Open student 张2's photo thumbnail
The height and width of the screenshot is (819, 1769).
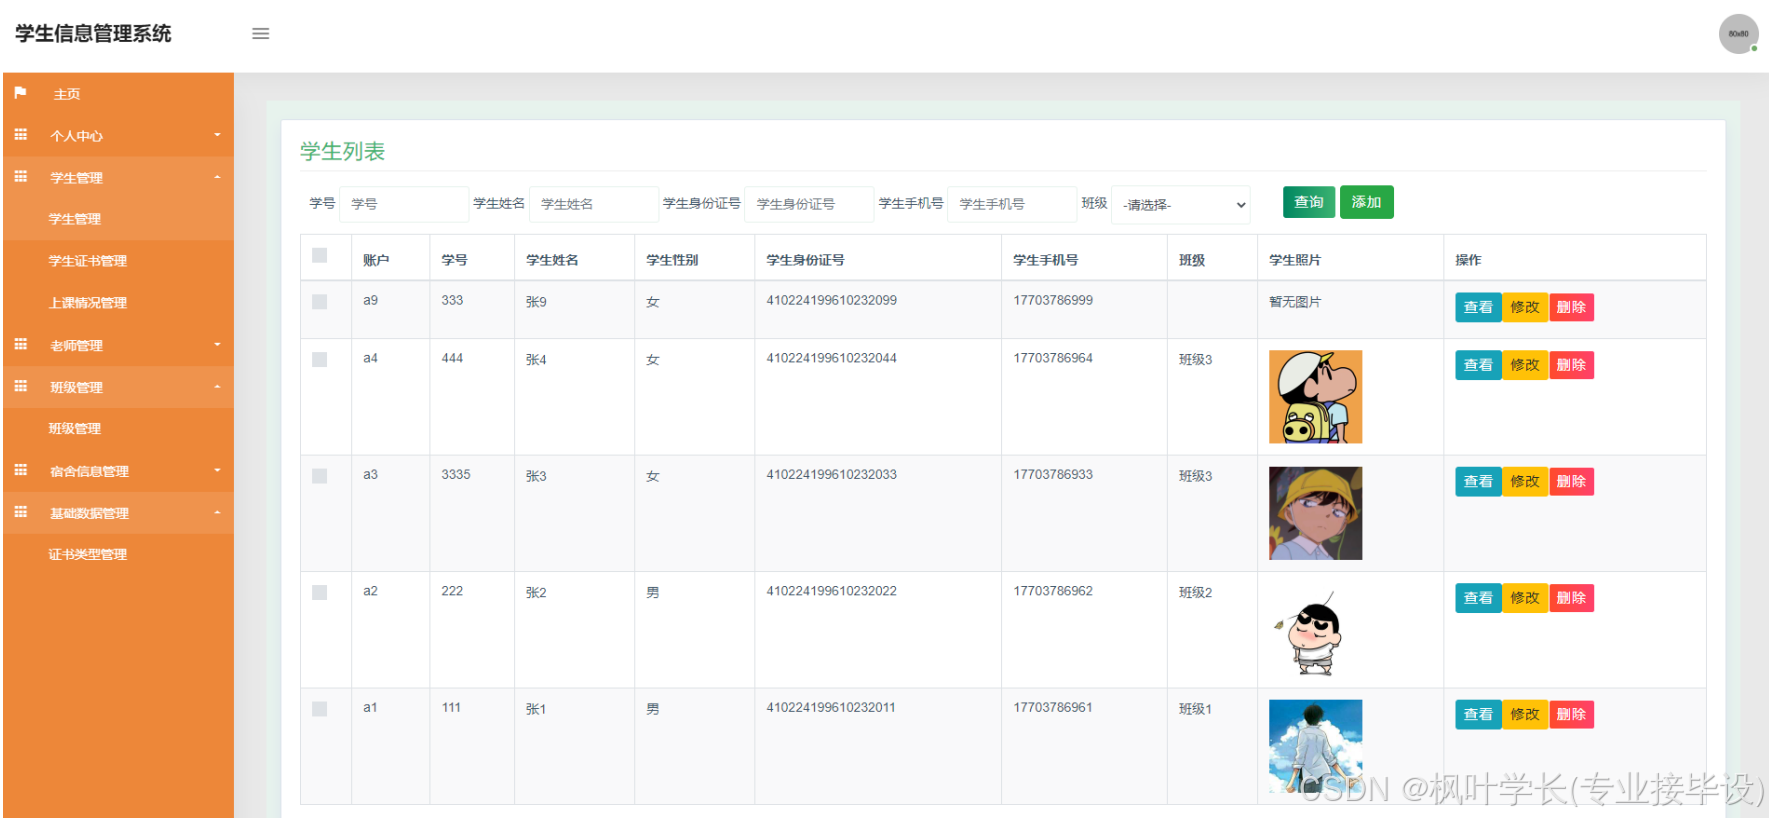click(1315, 630)
